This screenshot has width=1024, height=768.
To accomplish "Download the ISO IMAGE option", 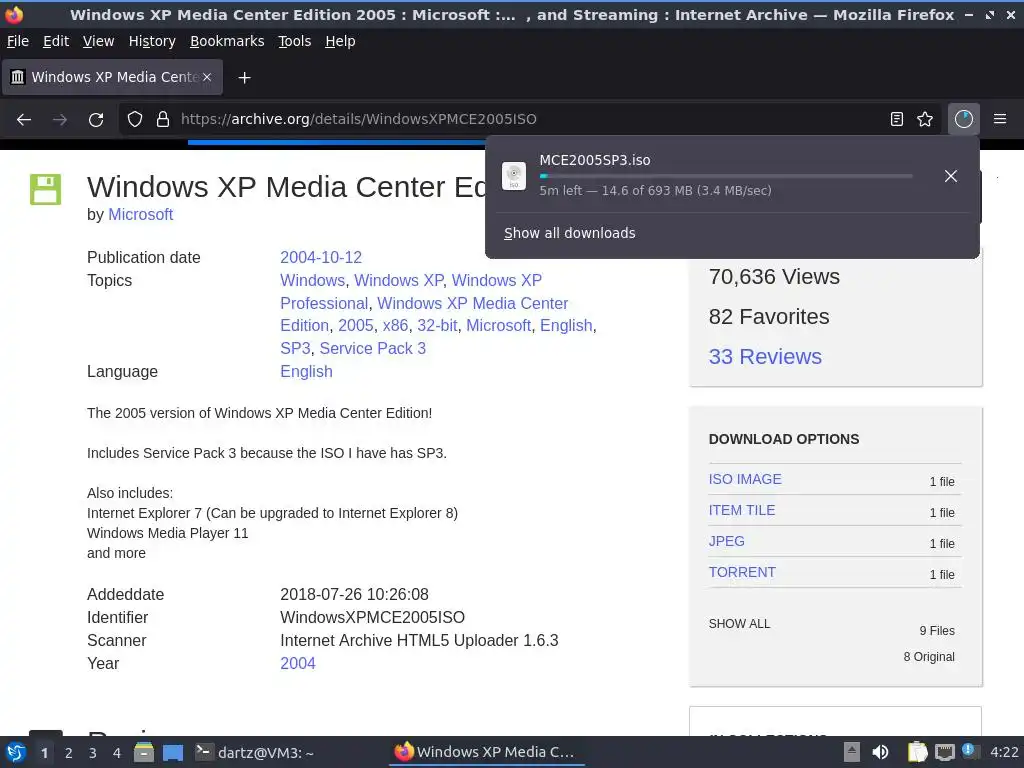I will (745, 479).
